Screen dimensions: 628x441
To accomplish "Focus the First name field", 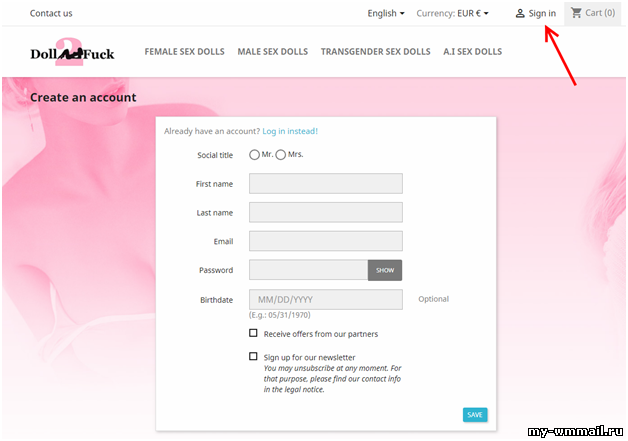I will [326, 183].
